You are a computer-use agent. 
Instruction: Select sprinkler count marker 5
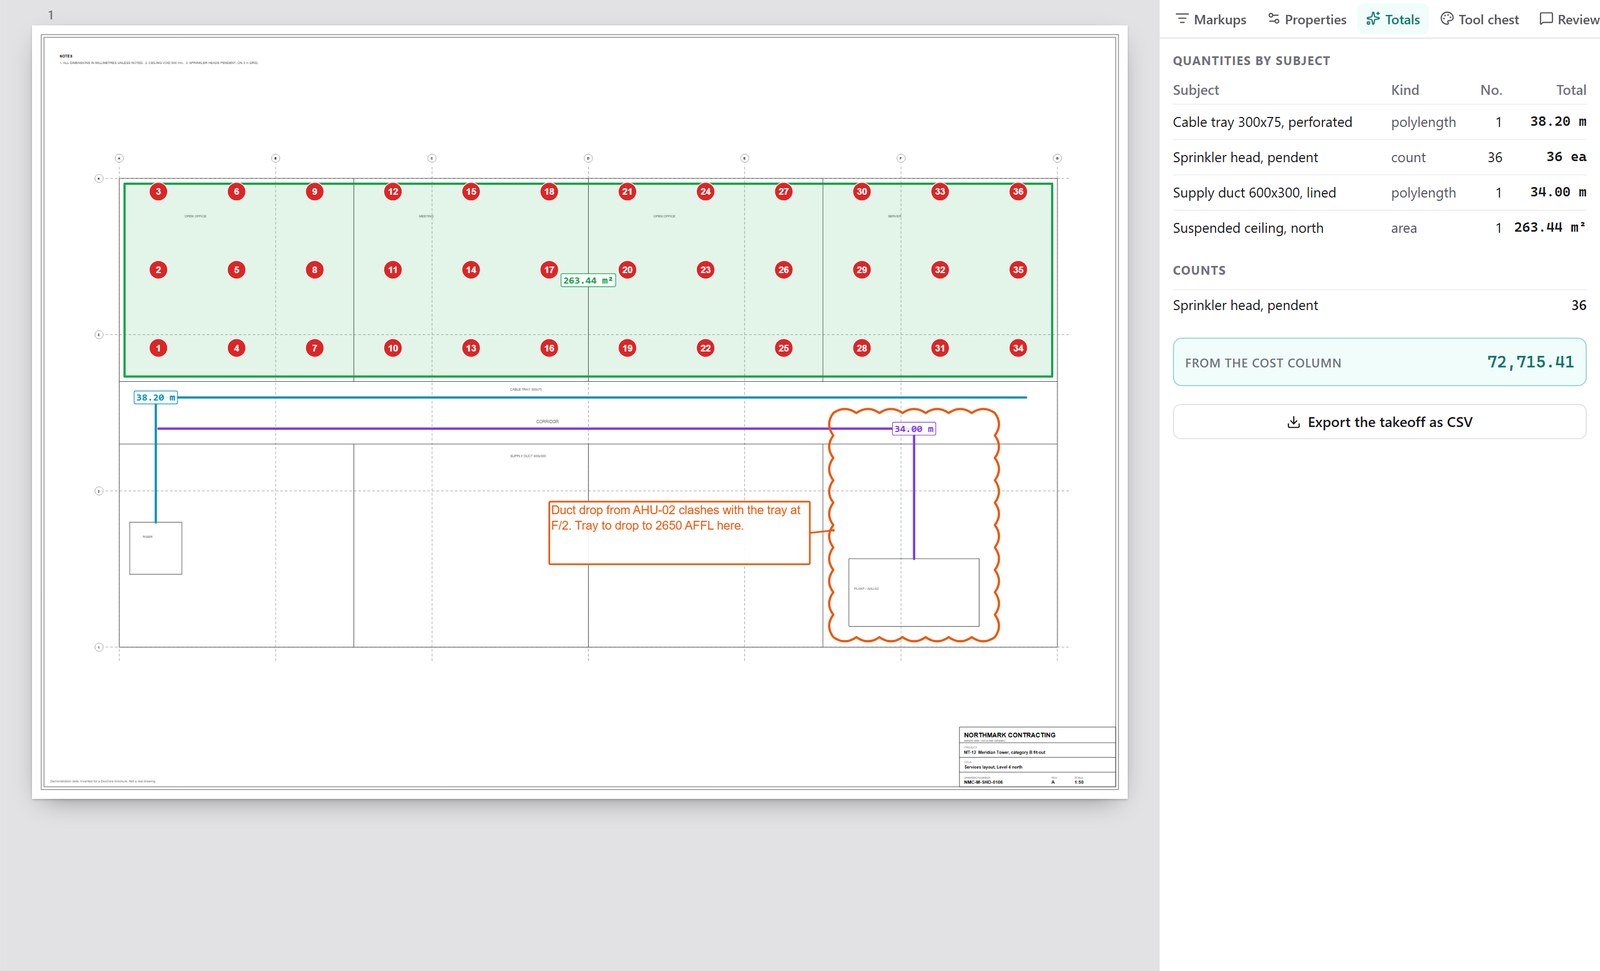[237, 270]
